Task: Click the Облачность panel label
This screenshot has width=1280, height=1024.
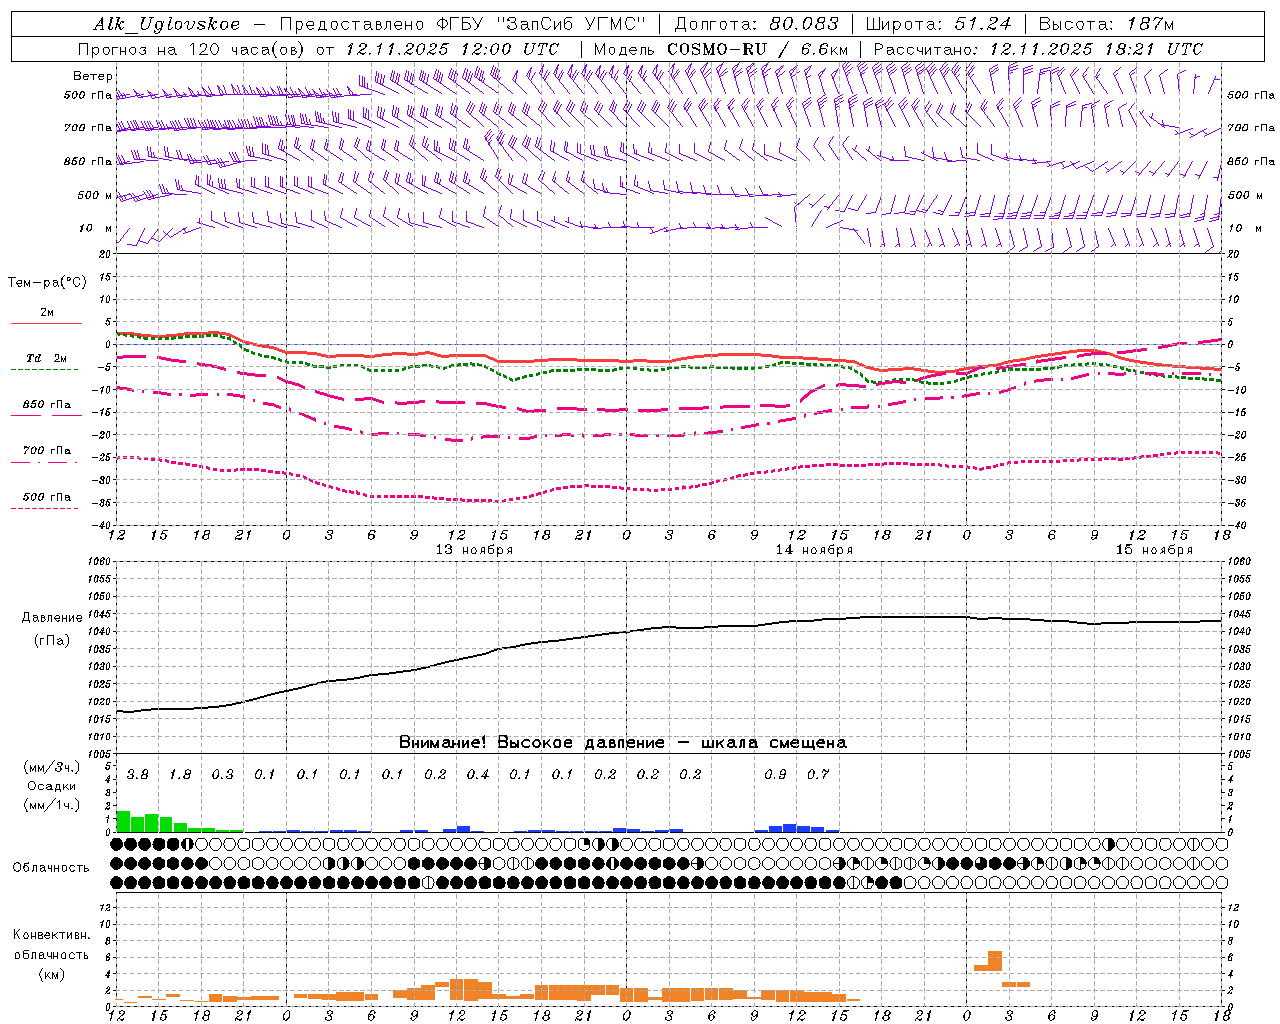Action: 51,868
